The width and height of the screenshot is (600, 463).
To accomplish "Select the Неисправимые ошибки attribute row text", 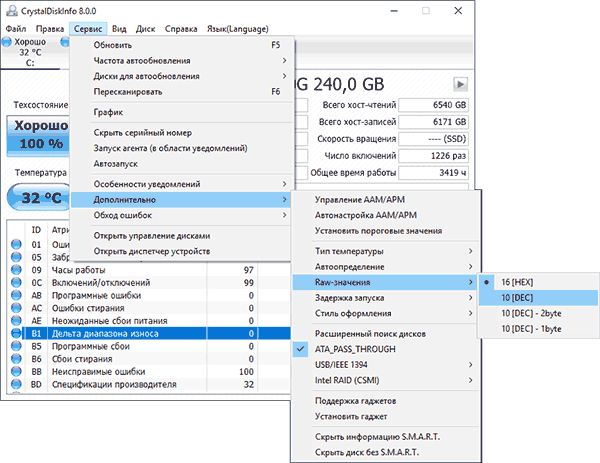I will 98,371.
